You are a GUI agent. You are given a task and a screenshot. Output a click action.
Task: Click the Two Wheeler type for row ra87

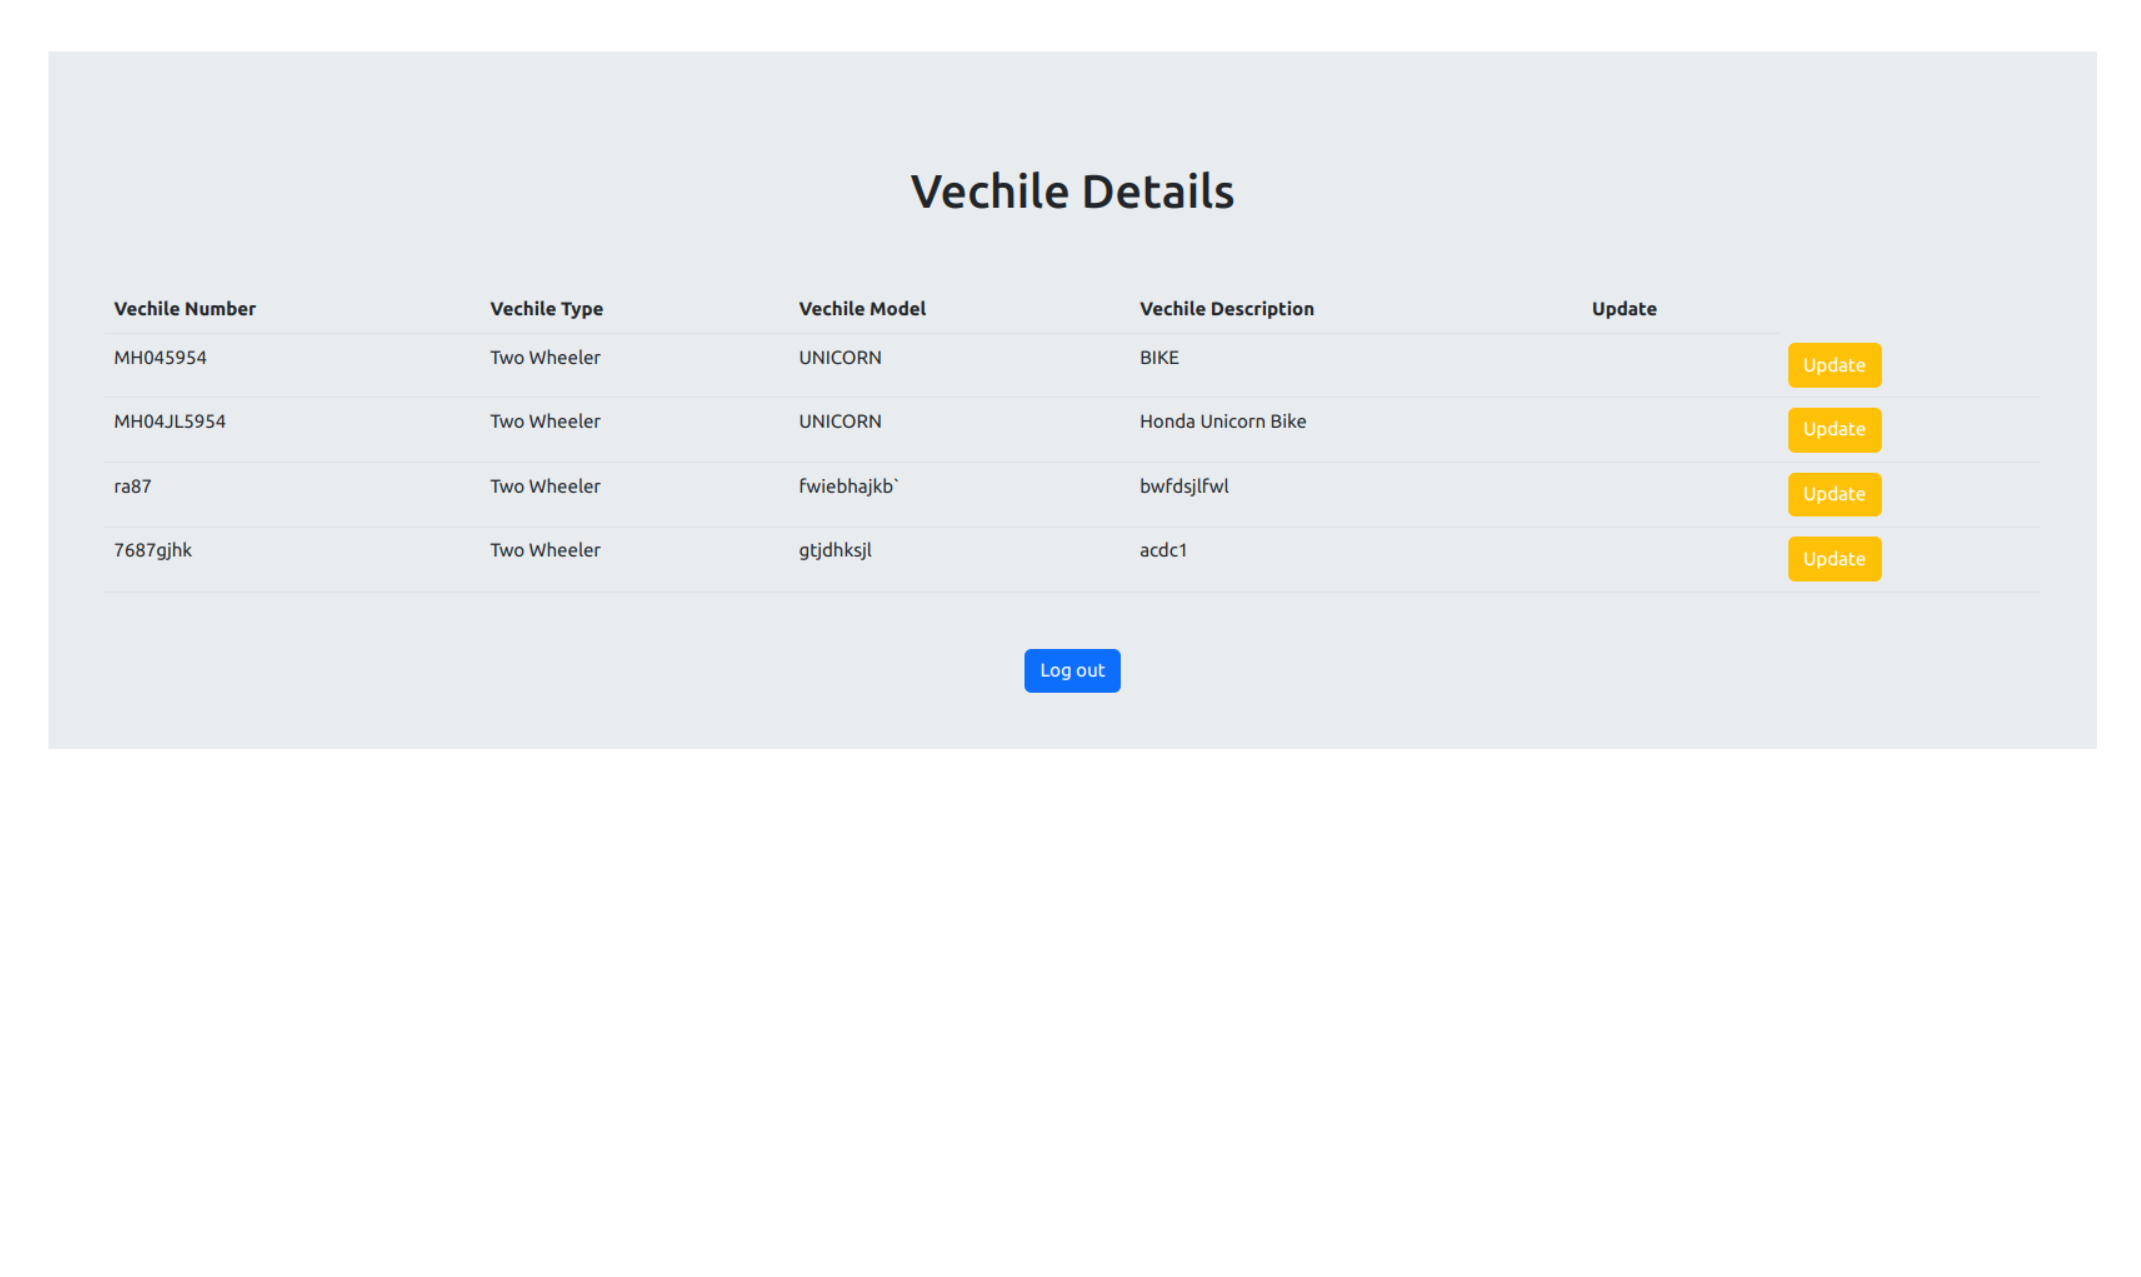click(544, 486)
